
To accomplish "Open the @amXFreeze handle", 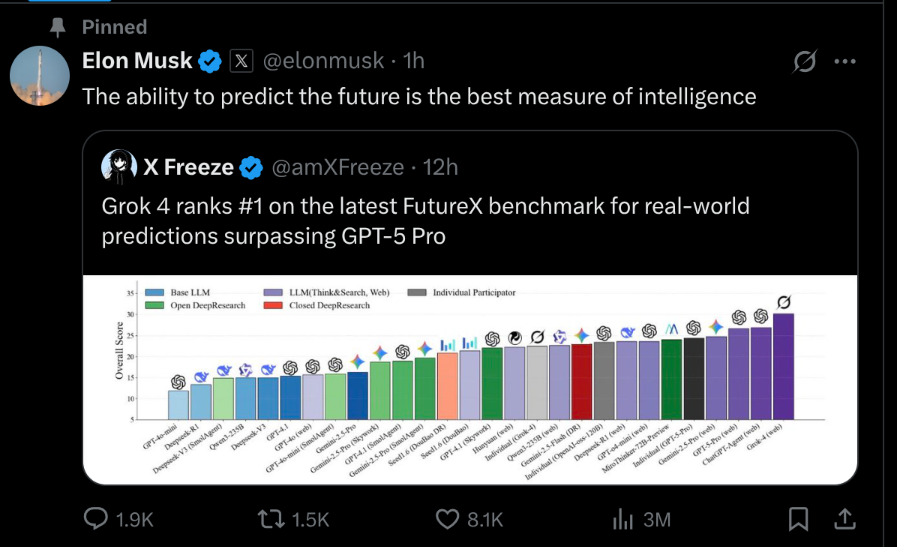I will pyautogui.click(x=338, y=167).
